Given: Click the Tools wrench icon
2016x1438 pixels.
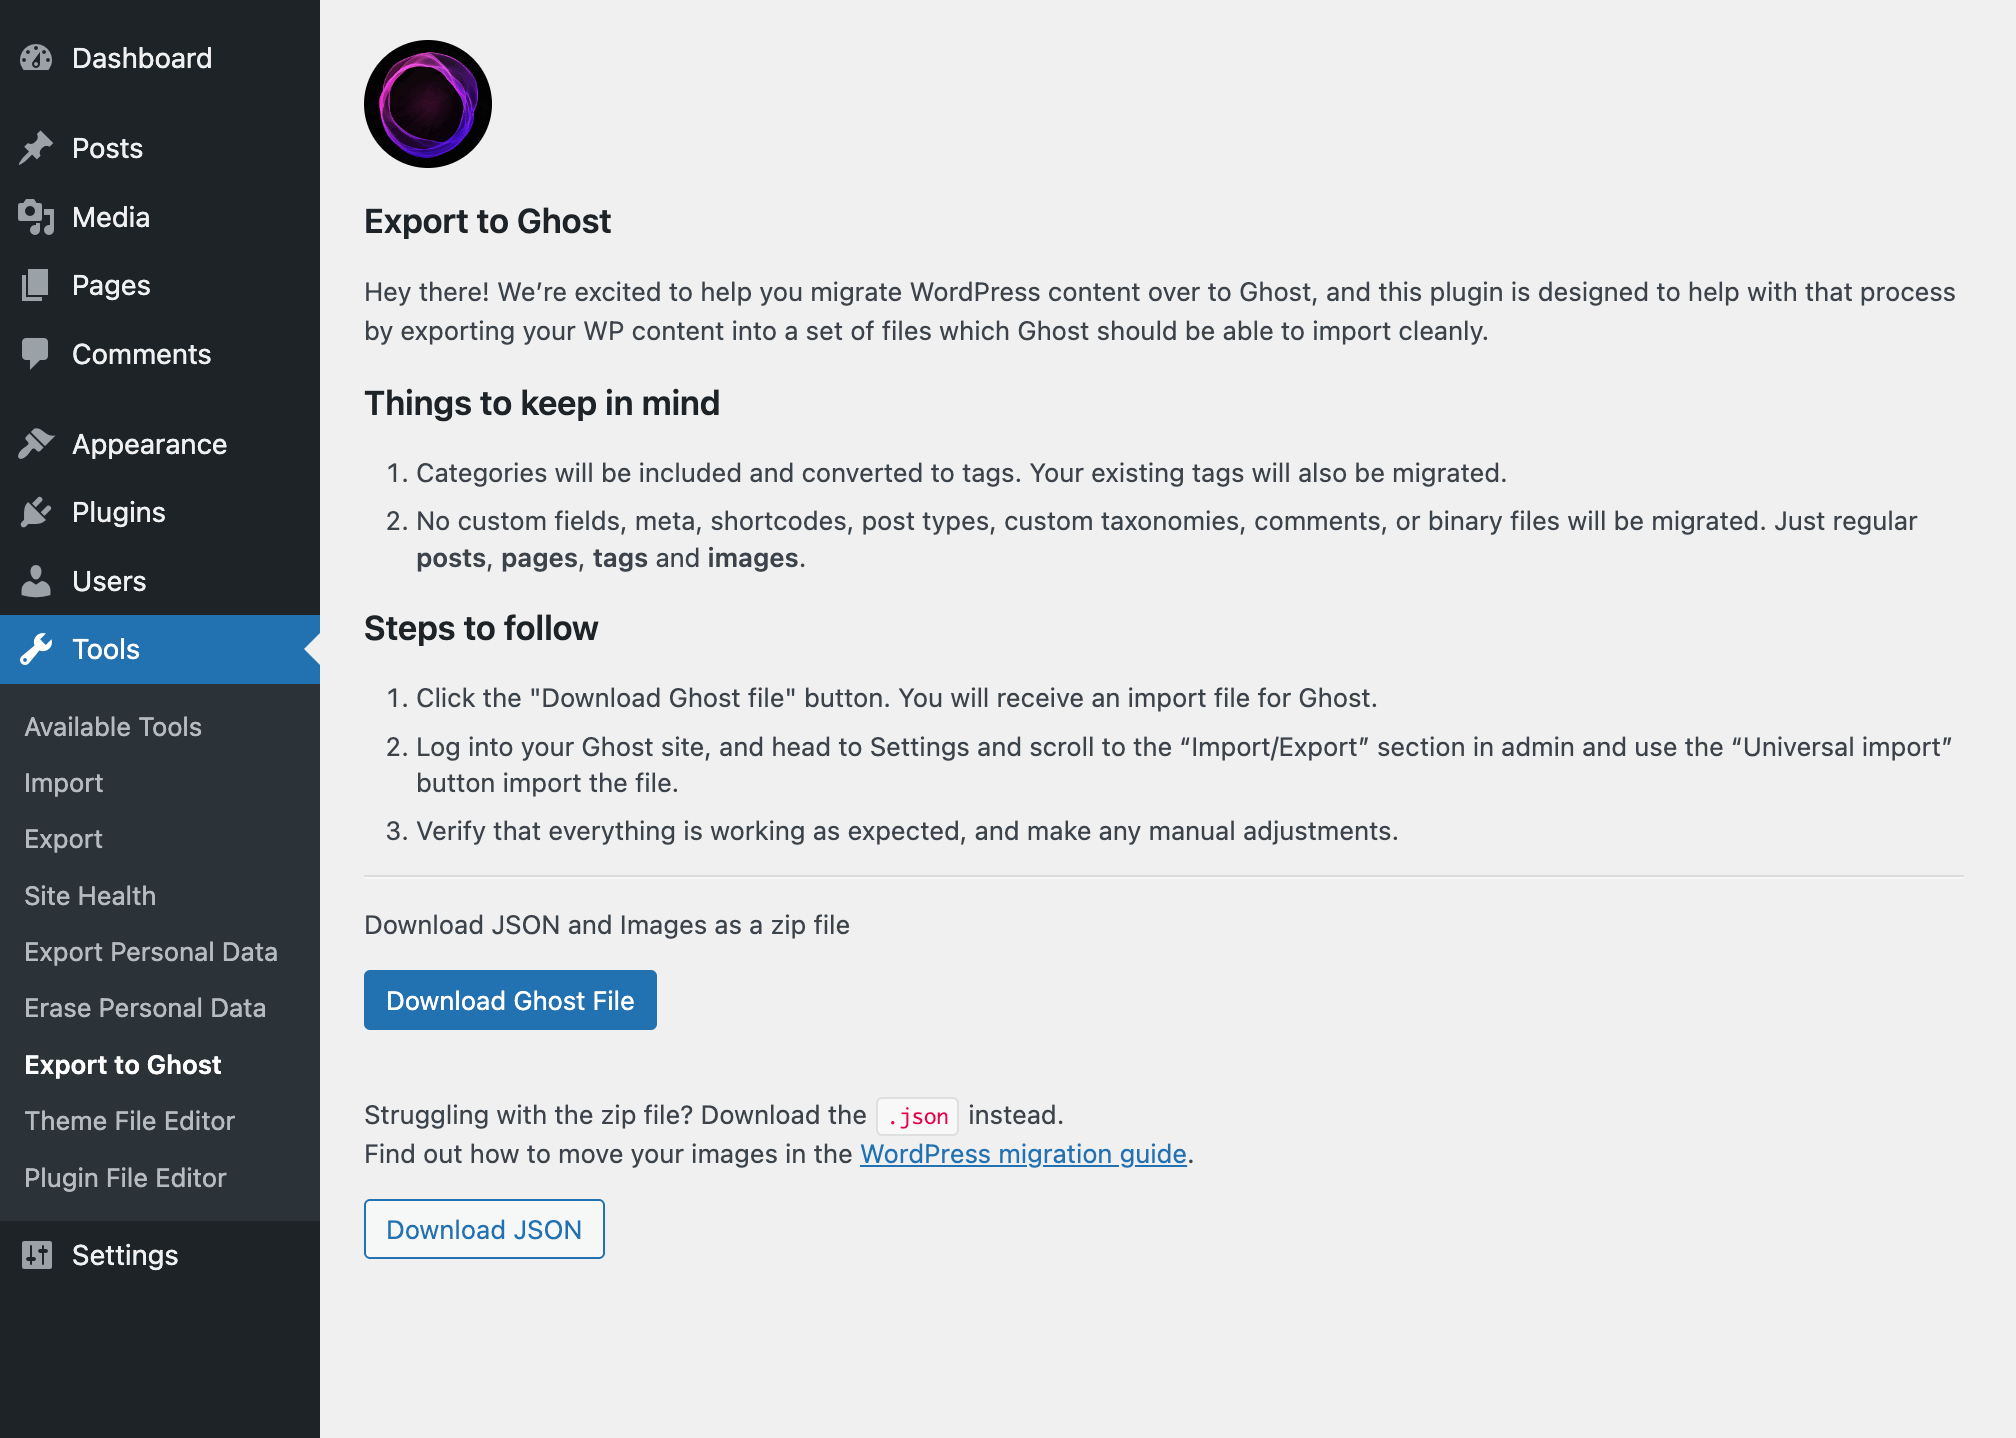Looking at the screenshot, I should pyautogui.click(x=36, y=649).
